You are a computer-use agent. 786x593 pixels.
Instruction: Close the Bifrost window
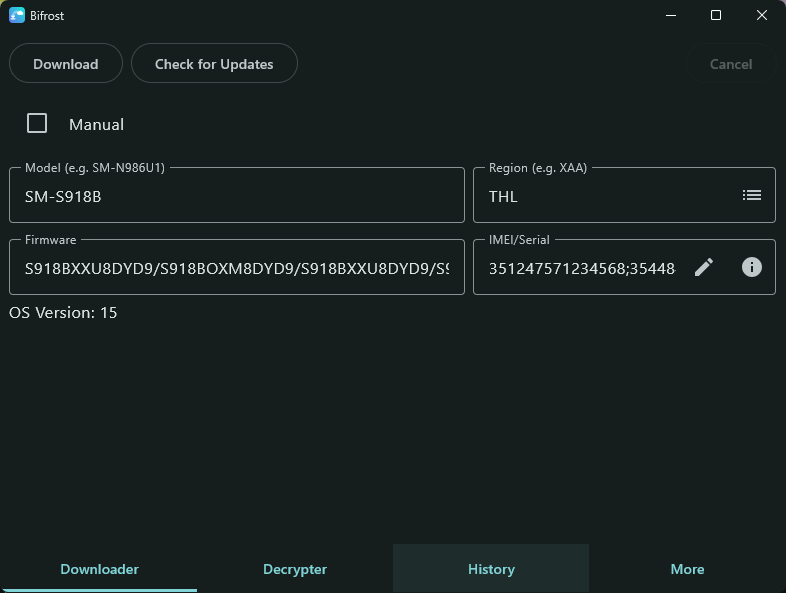[x=761, y=16]
